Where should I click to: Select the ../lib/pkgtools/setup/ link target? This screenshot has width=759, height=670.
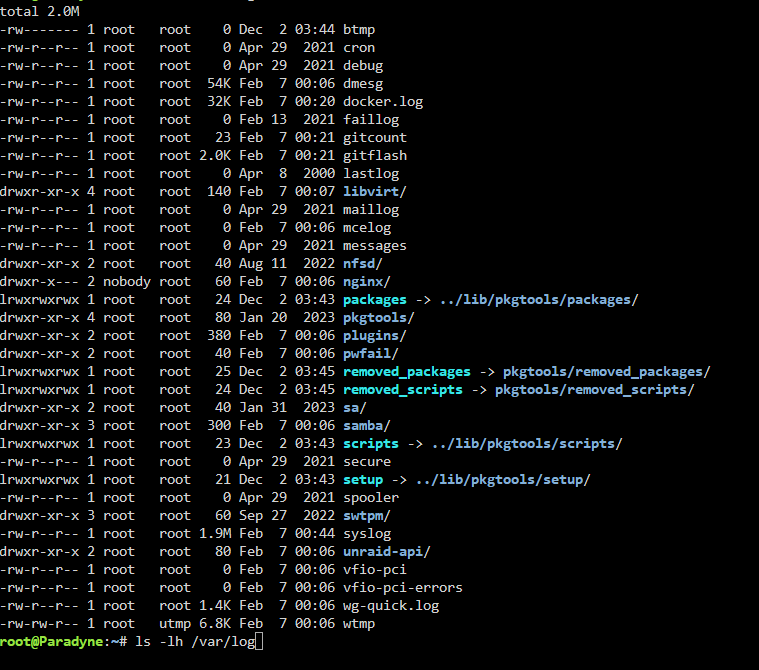pyautogui.click(x=503, y=480)
